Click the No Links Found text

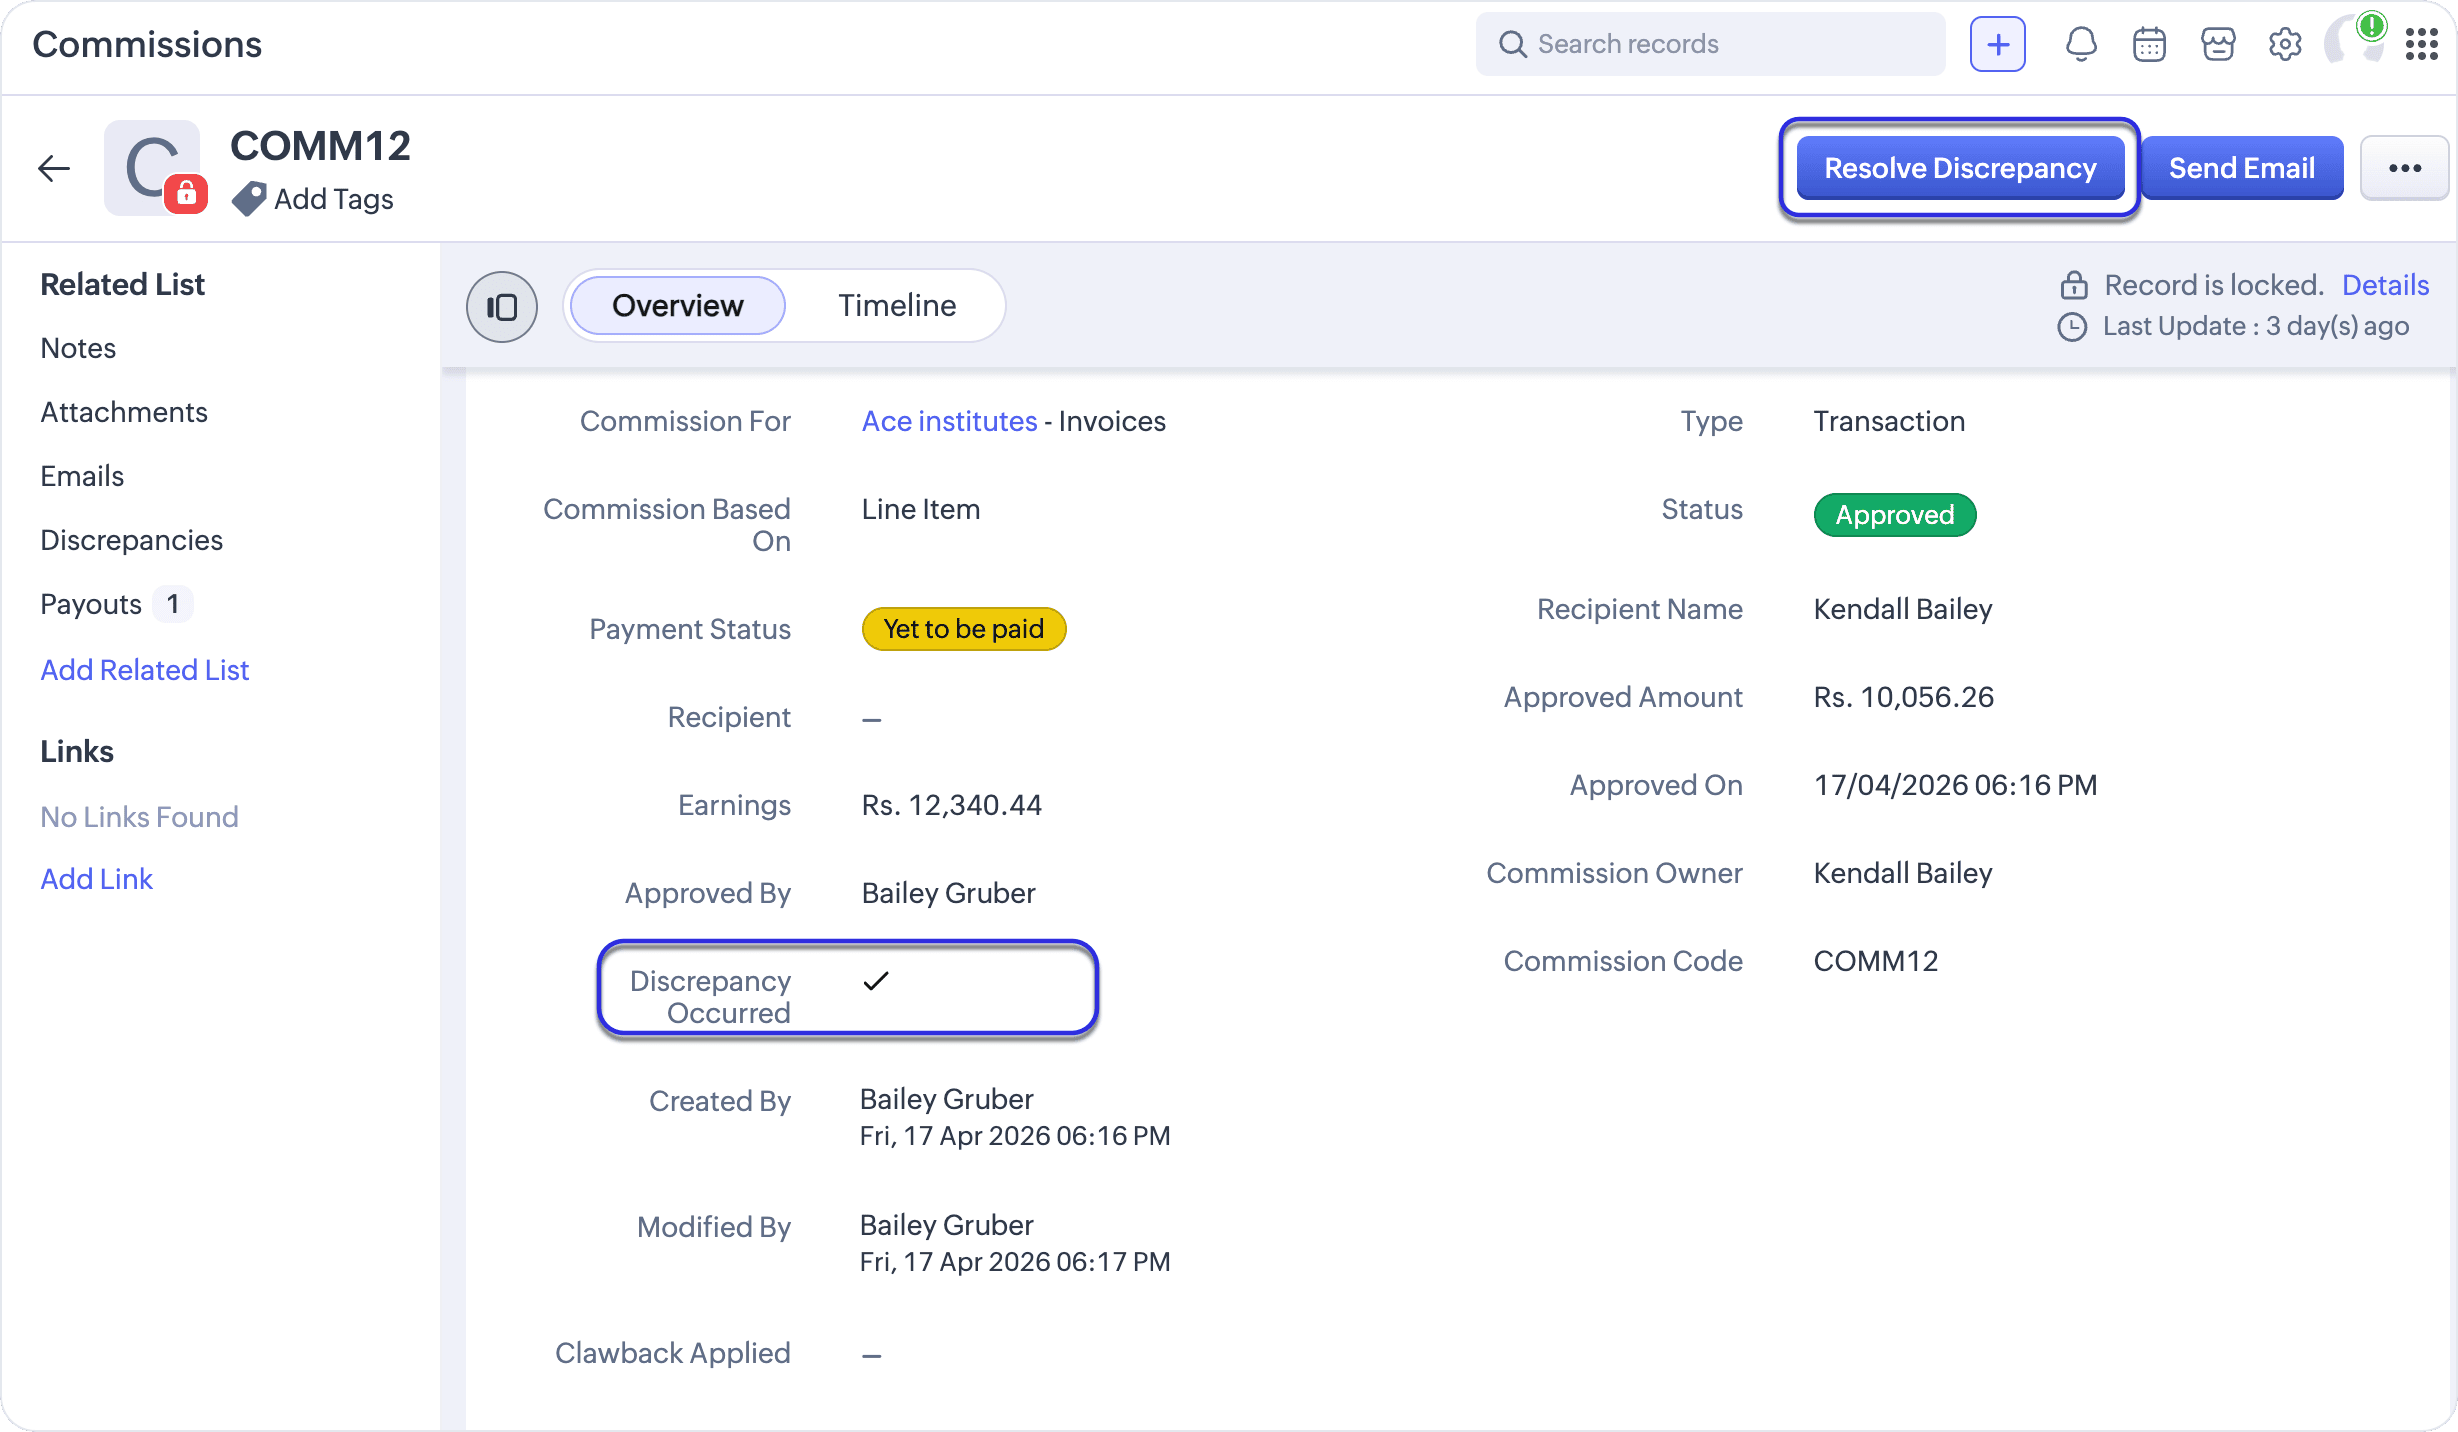click(139, 817)
